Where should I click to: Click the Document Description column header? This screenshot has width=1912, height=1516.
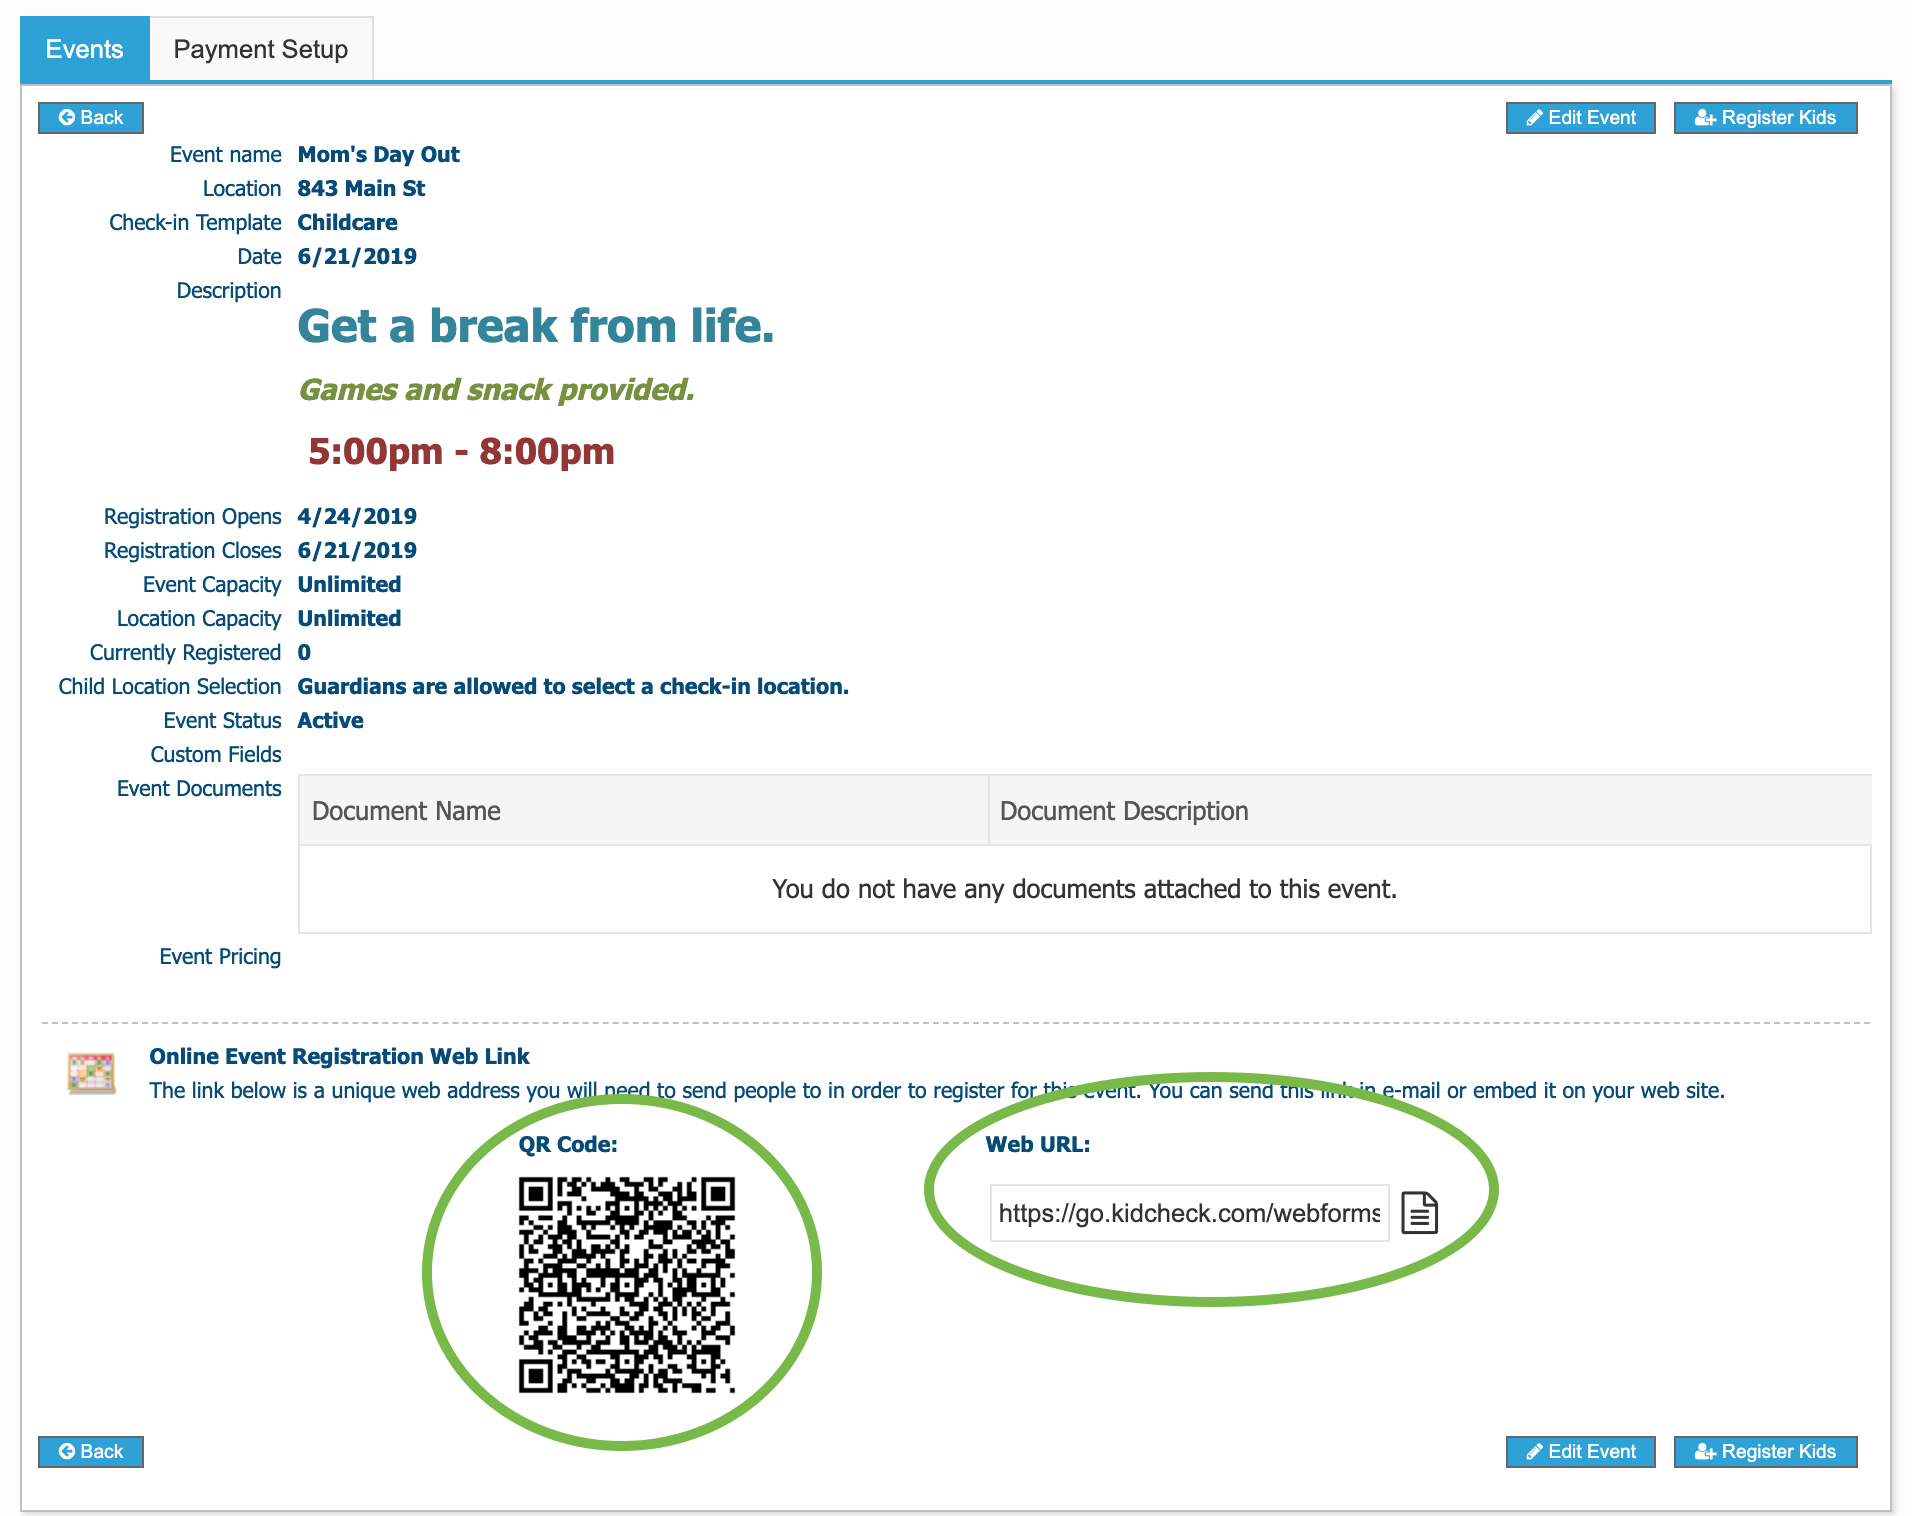click(1430, 811)
